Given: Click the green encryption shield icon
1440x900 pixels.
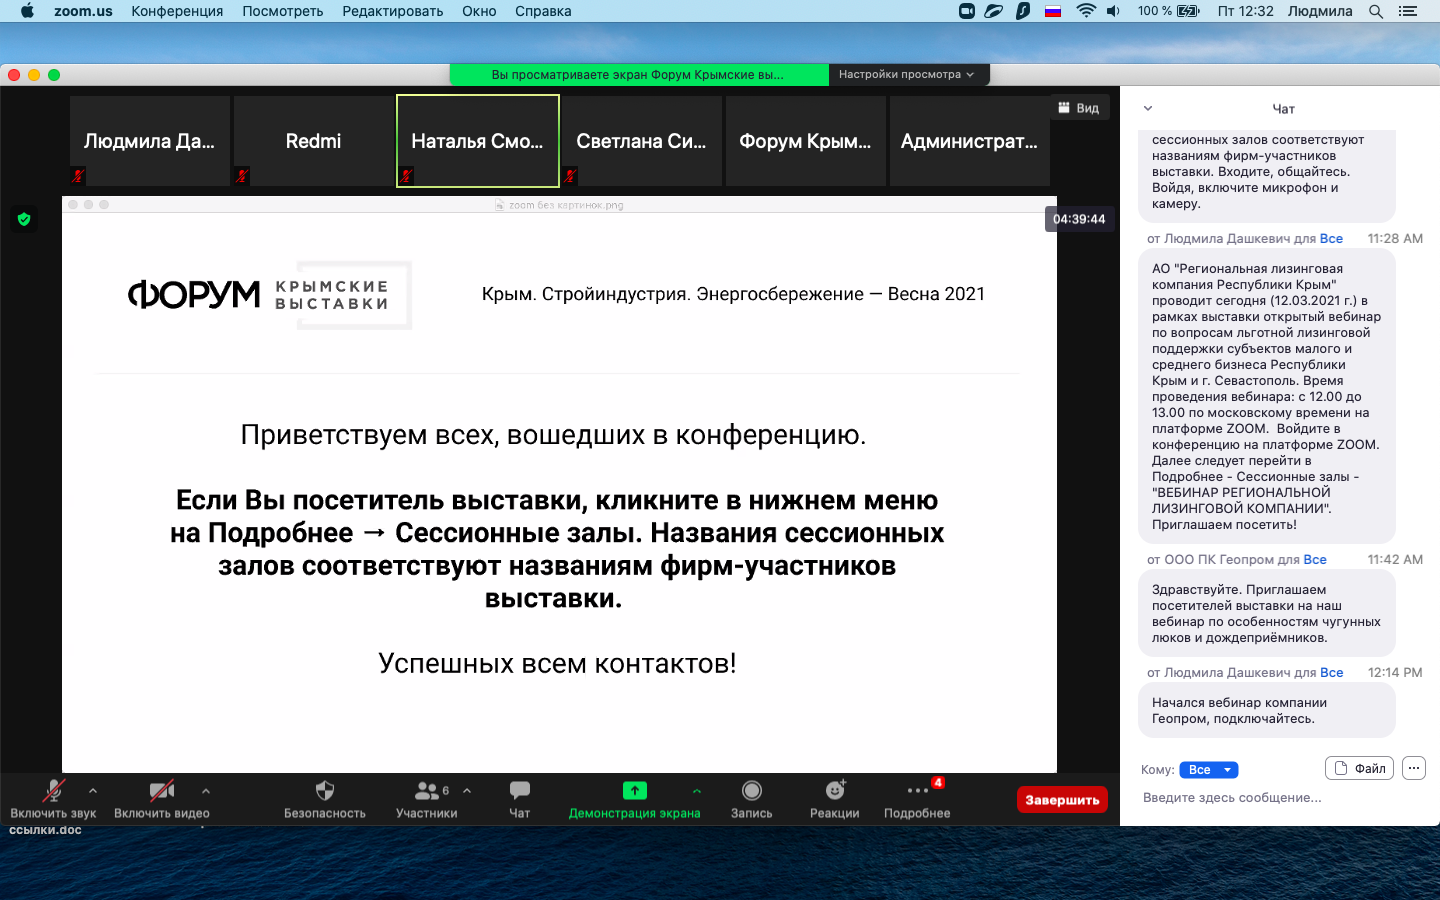Looking at the screenshot, I should pyautogui.click(x=24, y=219).
